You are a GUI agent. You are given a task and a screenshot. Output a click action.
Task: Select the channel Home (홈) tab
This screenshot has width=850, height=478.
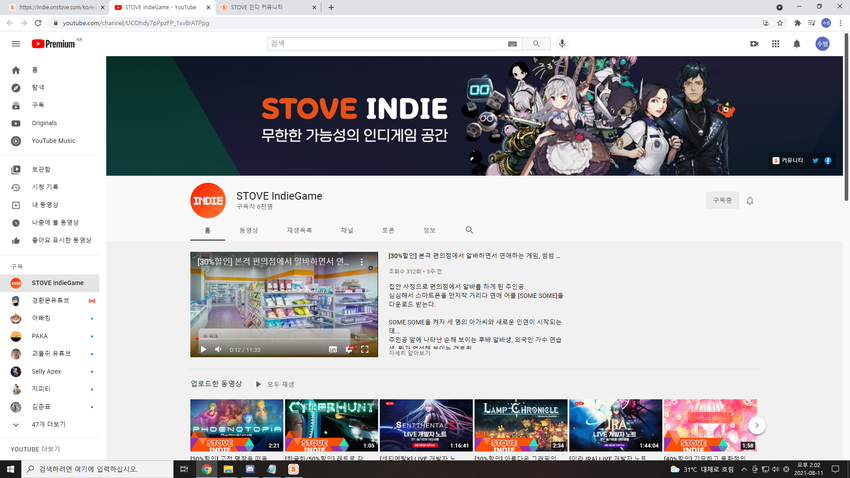coord(208,230)
